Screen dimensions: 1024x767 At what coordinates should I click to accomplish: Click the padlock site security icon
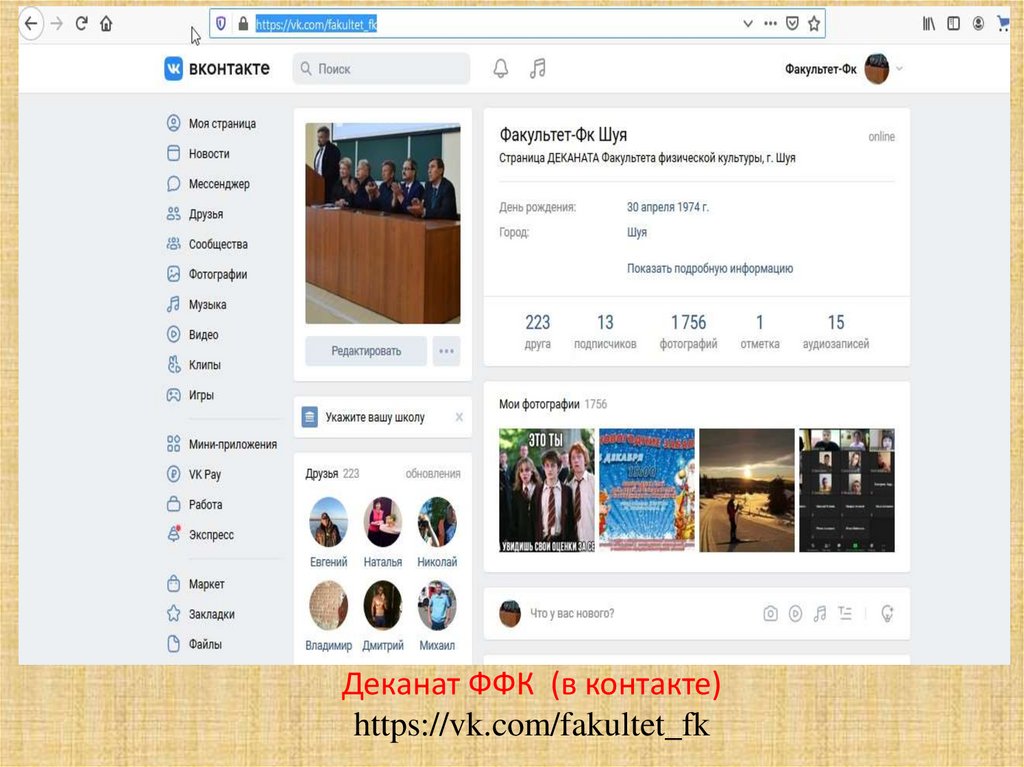point(243,24)
